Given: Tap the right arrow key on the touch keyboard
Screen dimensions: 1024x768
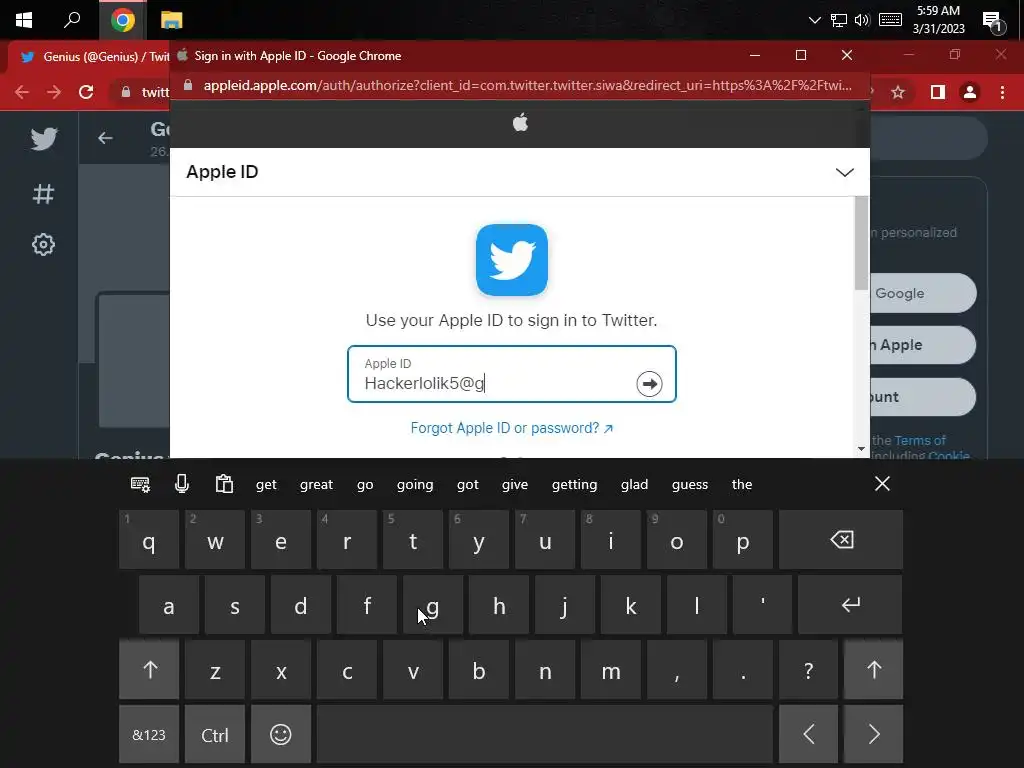Looking at the screenshot, I should coord(874,735).
